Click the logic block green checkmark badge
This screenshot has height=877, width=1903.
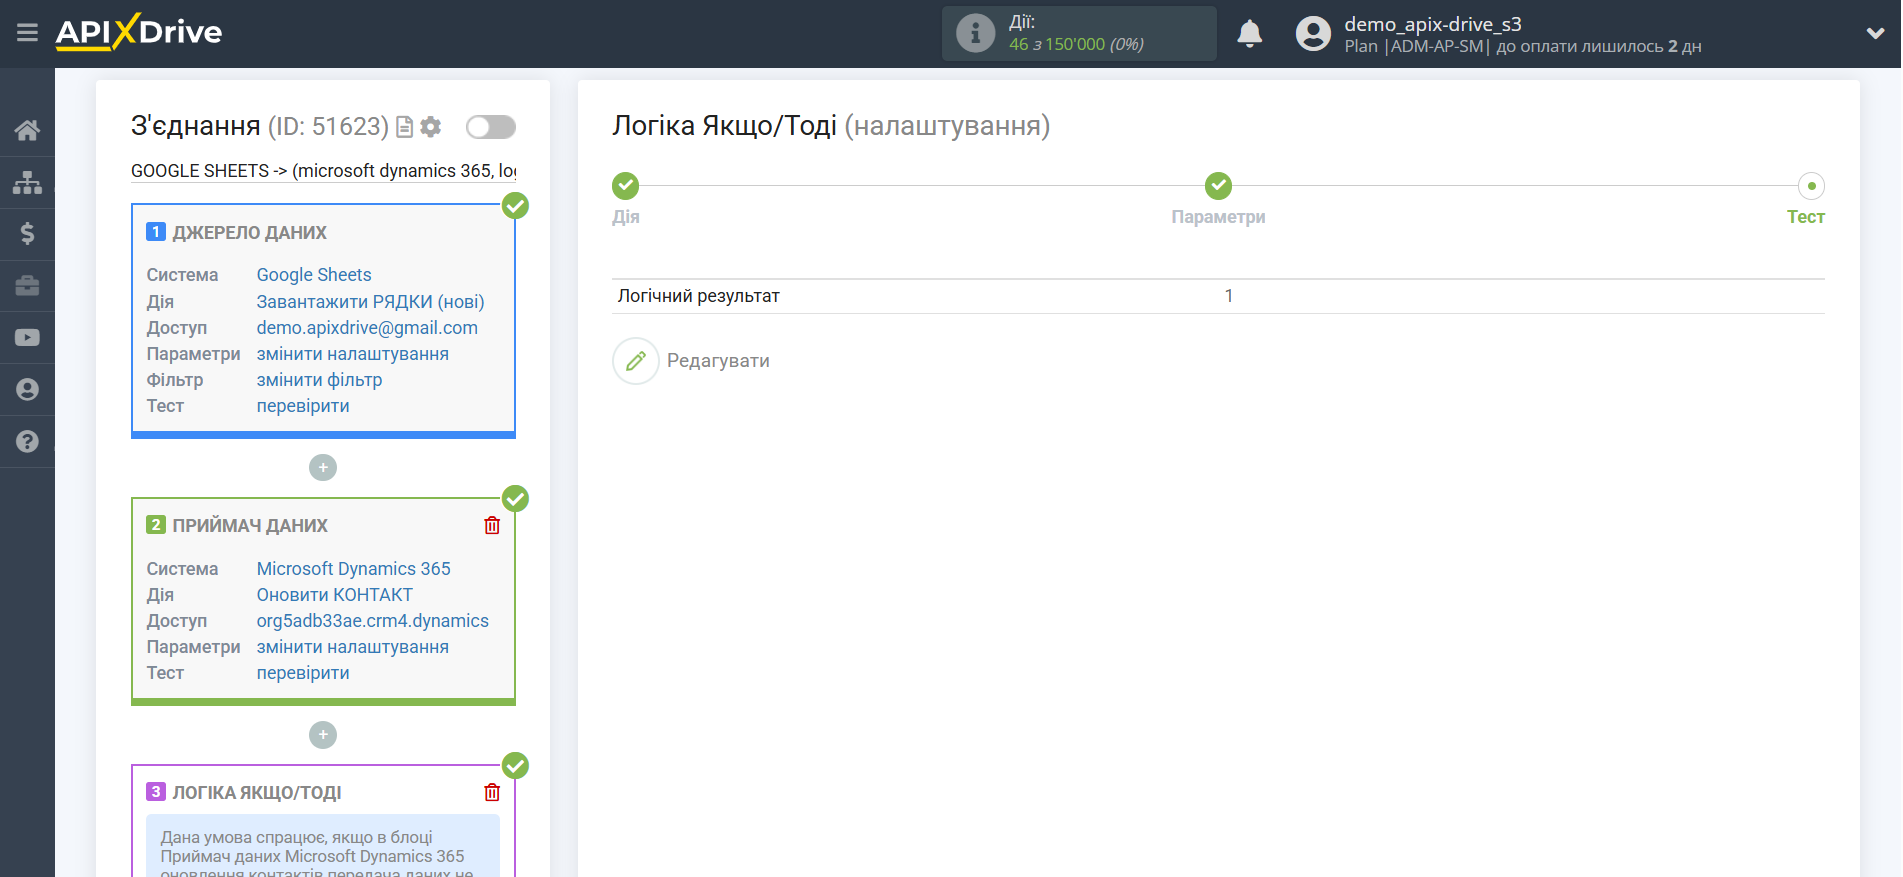click(515, 766)
